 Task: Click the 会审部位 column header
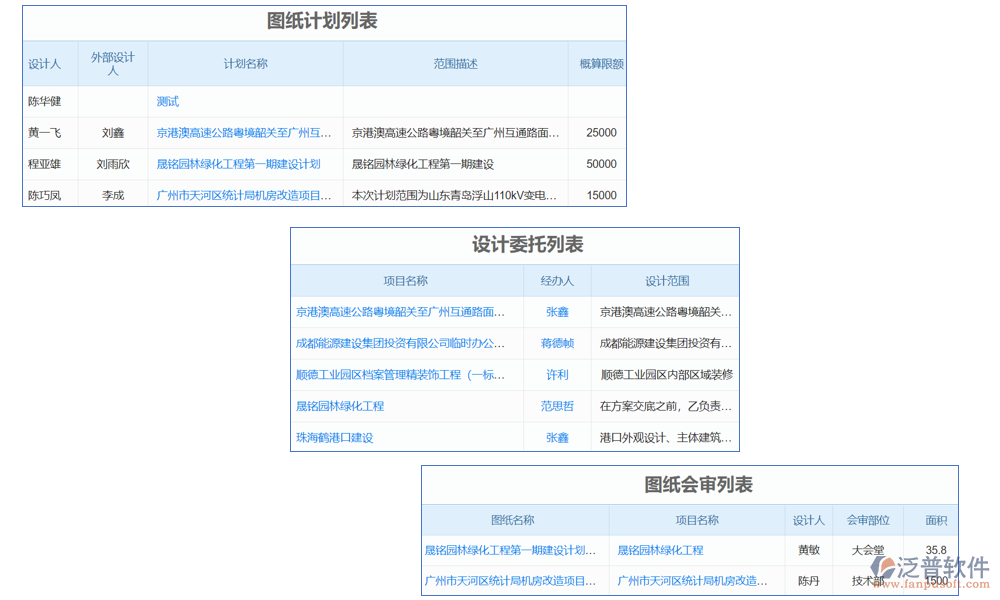click(868, 520)
